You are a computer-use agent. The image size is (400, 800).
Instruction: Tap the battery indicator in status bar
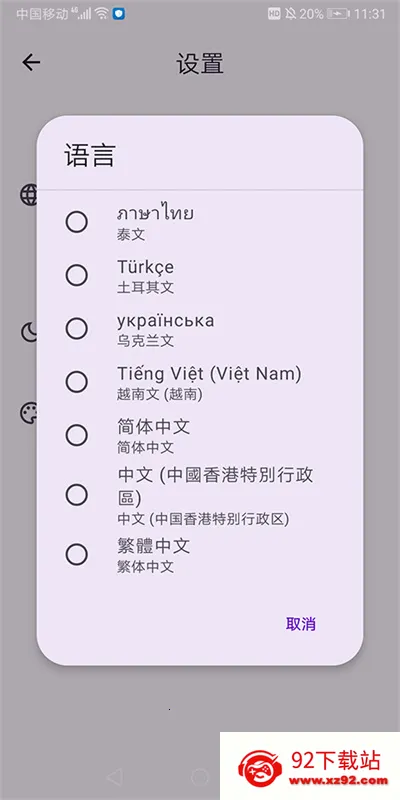pos(338,14)
